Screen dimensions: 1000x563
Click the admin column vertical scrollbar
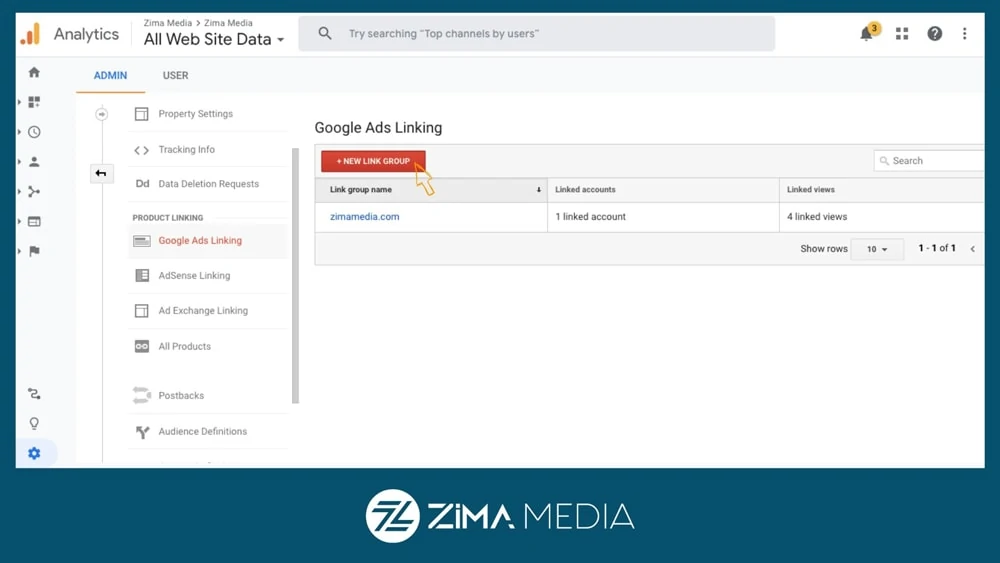coord(295,275)
